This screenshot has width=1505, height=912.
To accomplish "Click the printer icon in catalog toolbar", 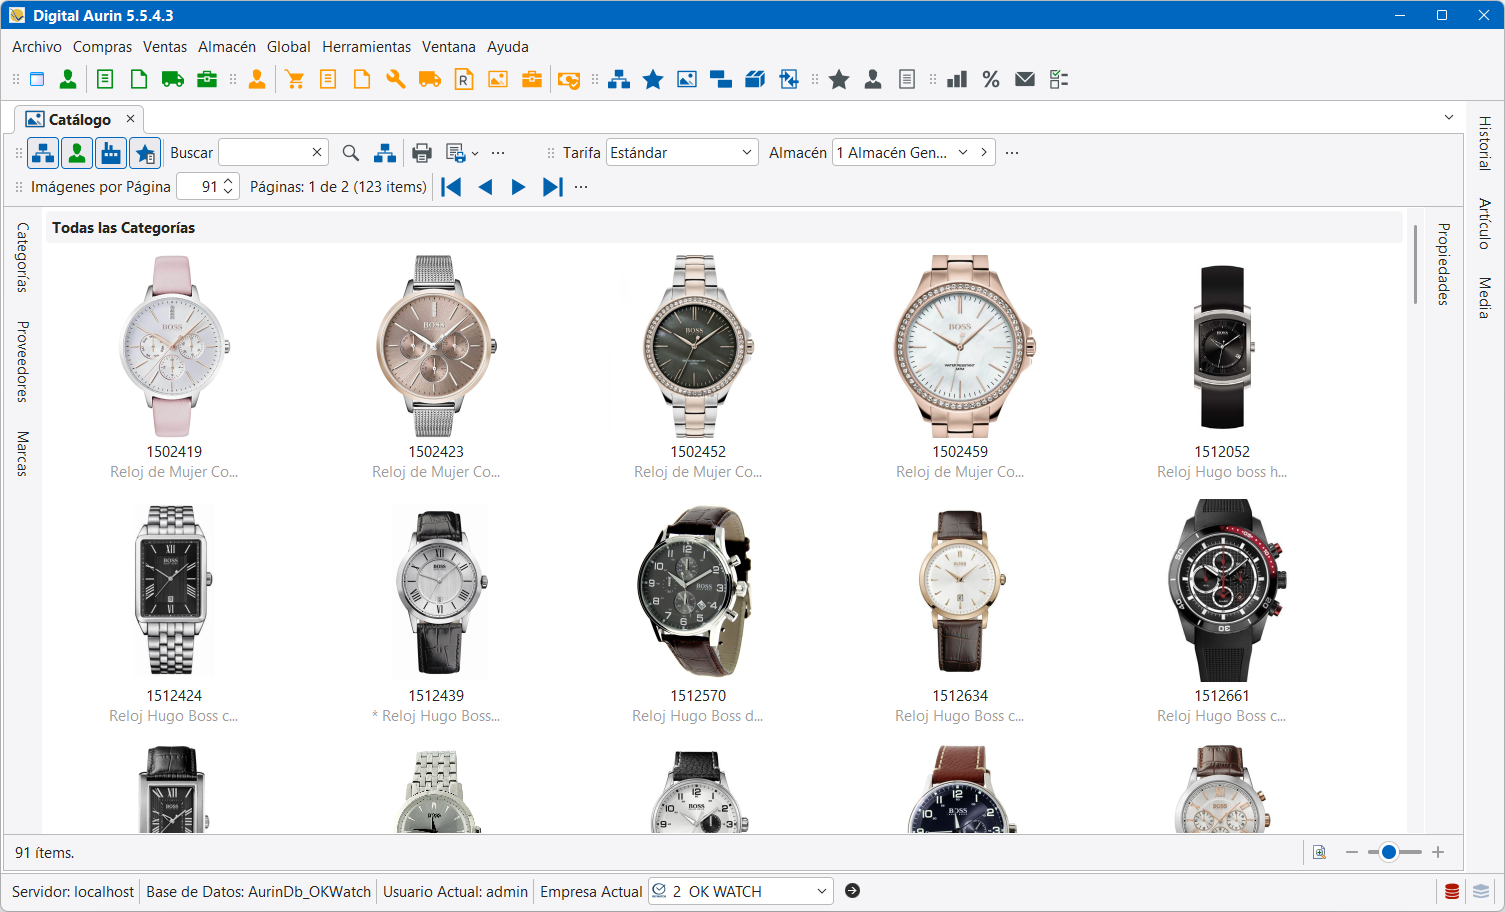I will click(x=422, y=153).
